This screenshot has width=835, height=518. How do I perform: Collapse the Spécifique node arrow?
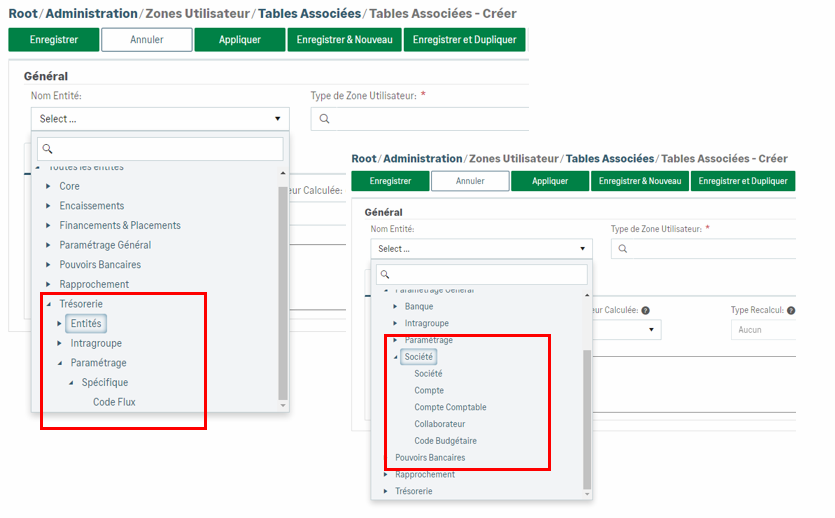pyautogui.click(x=70, y=382)
